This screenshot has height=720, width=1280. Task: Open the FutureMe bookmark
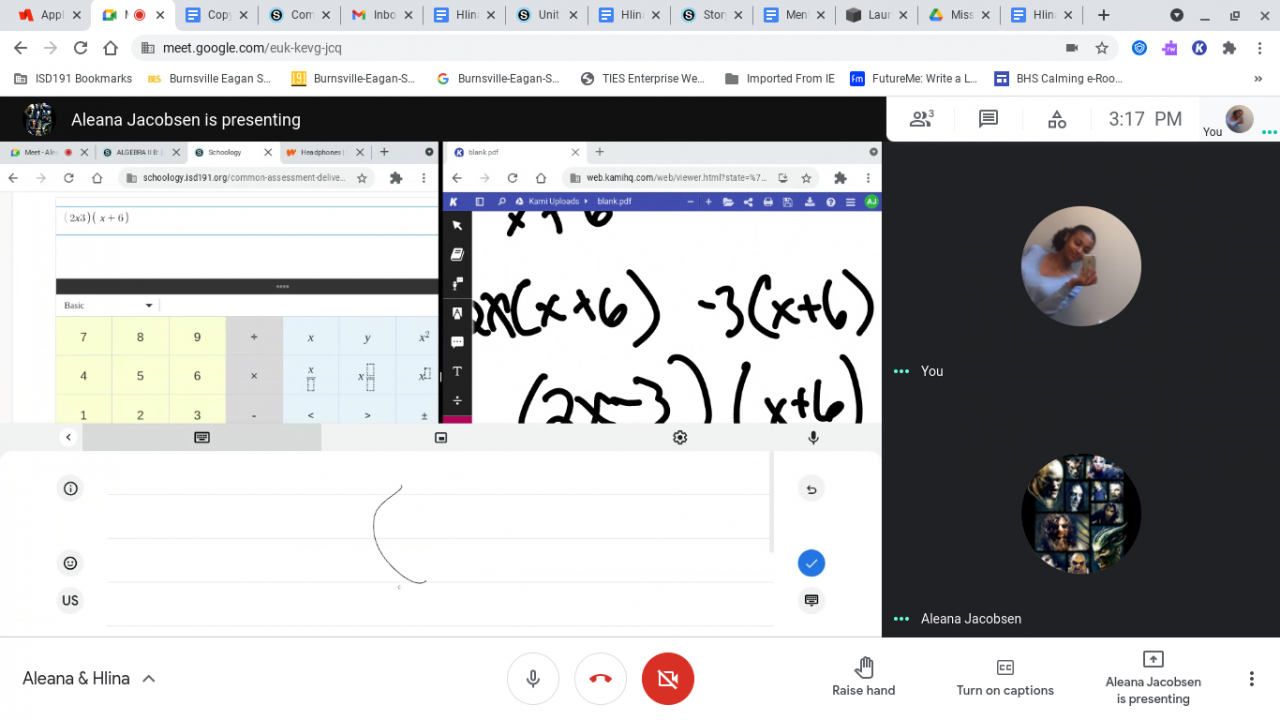tap(913, 79)
